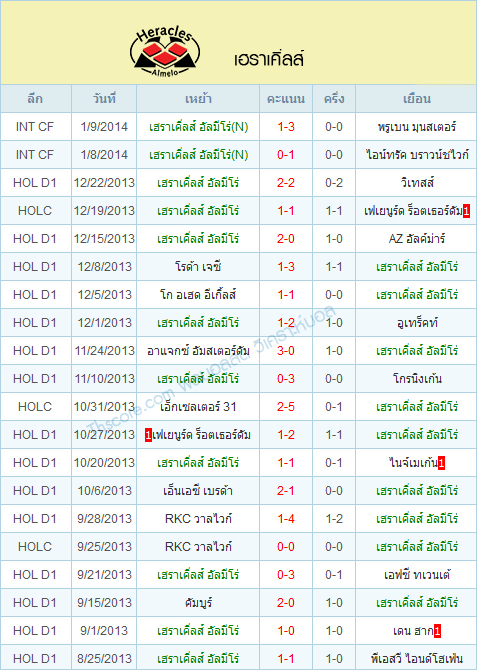Click home team โรด้า เจซี
The image size is (477, 670).
(198, 267)
